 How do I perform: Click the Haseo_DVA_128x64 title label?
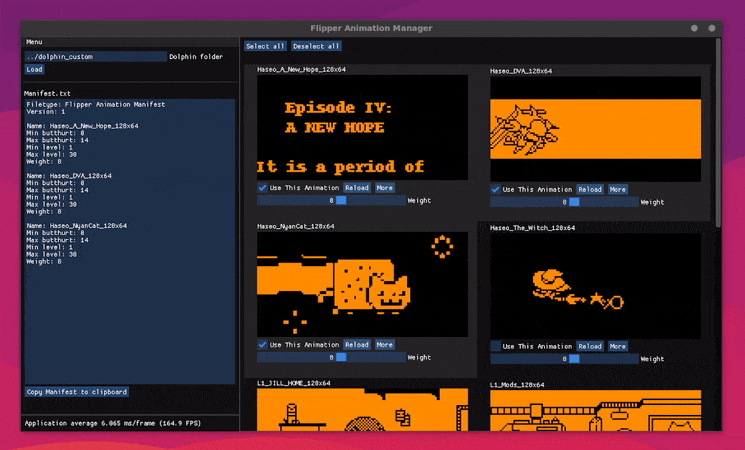(521, 71)
